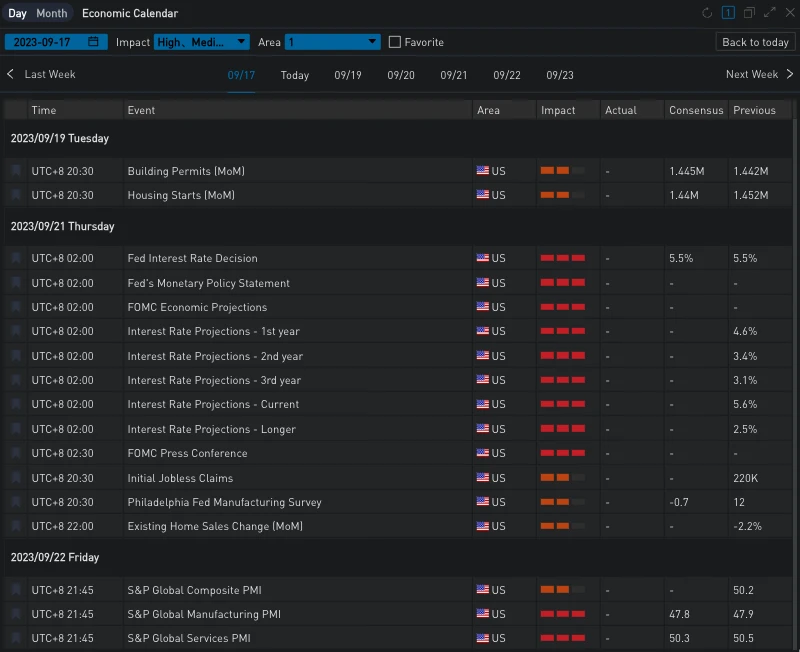Bookmark the Fed Interest Rate Decision event
Viewport: 800px width, 652px height.
pyautogui.click(x=16, y=258)
